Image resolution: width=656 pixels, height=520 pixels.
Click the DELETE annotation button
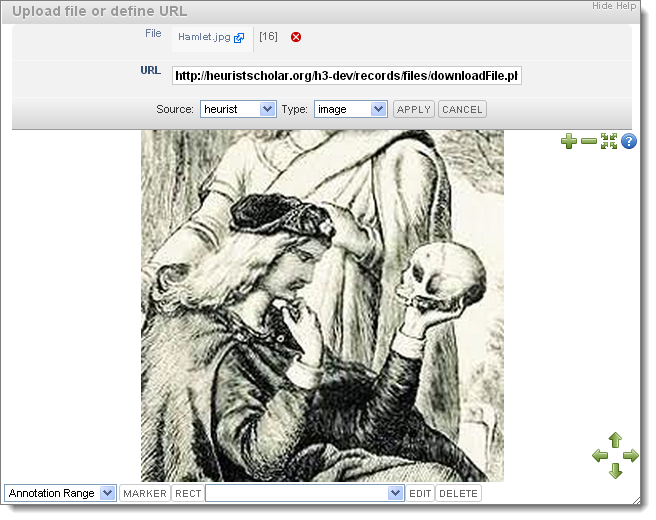tap(458, 494)
